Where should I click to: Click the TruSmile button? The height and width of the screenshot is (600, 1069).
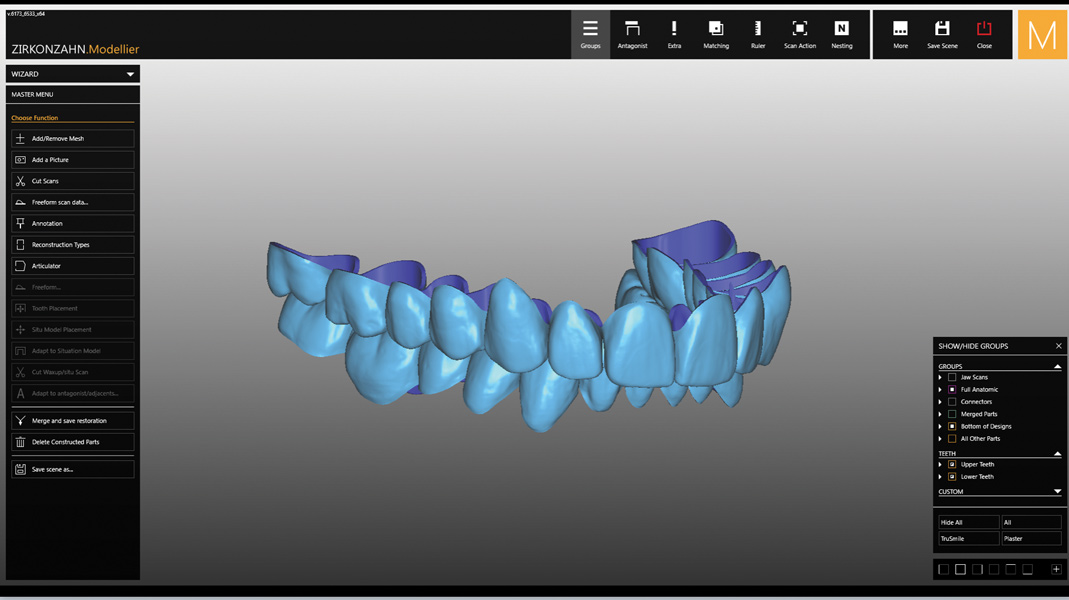pos(967,539)
